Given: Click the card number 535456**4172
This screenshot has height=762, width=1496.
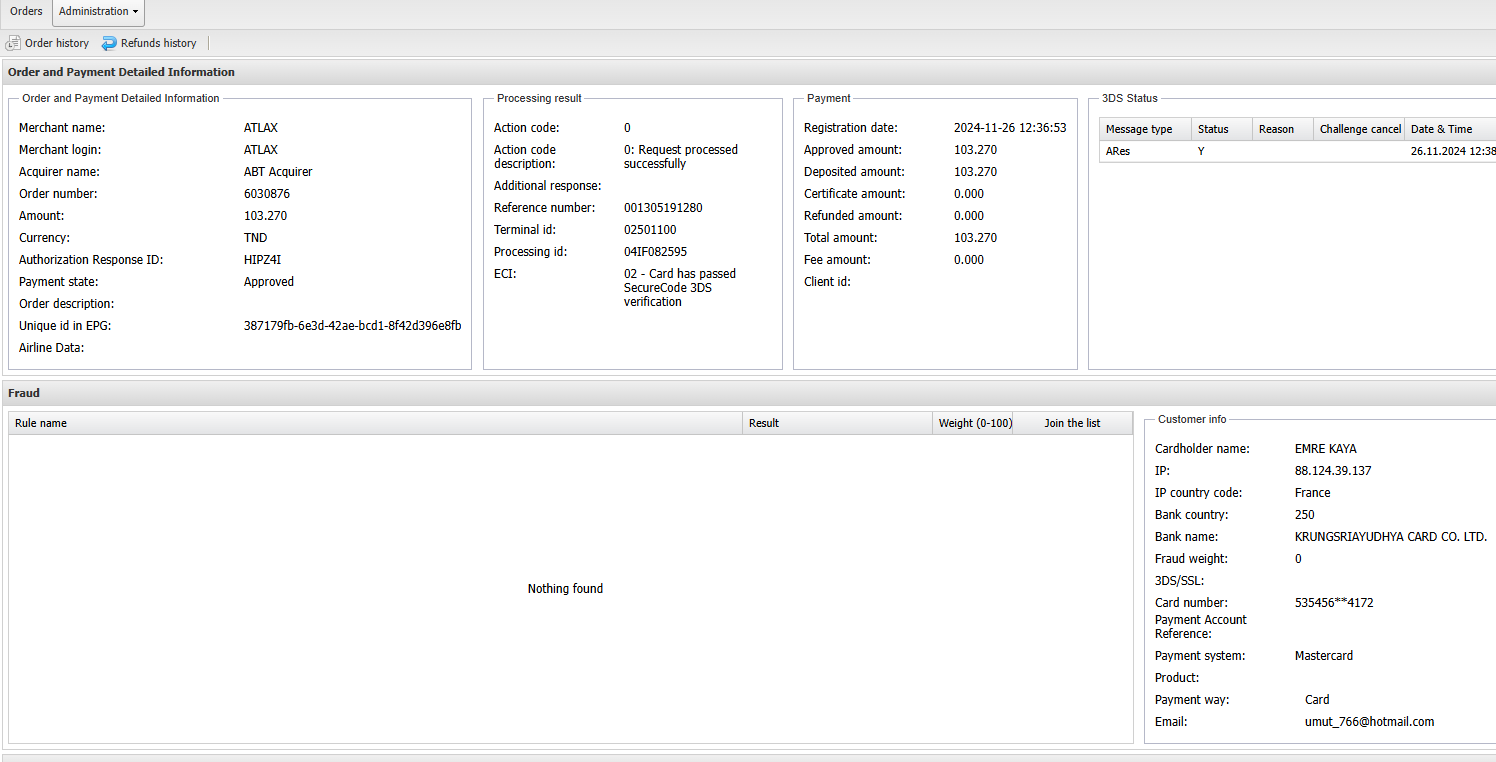Looking at the screenshot, I should coord(1334,603).
